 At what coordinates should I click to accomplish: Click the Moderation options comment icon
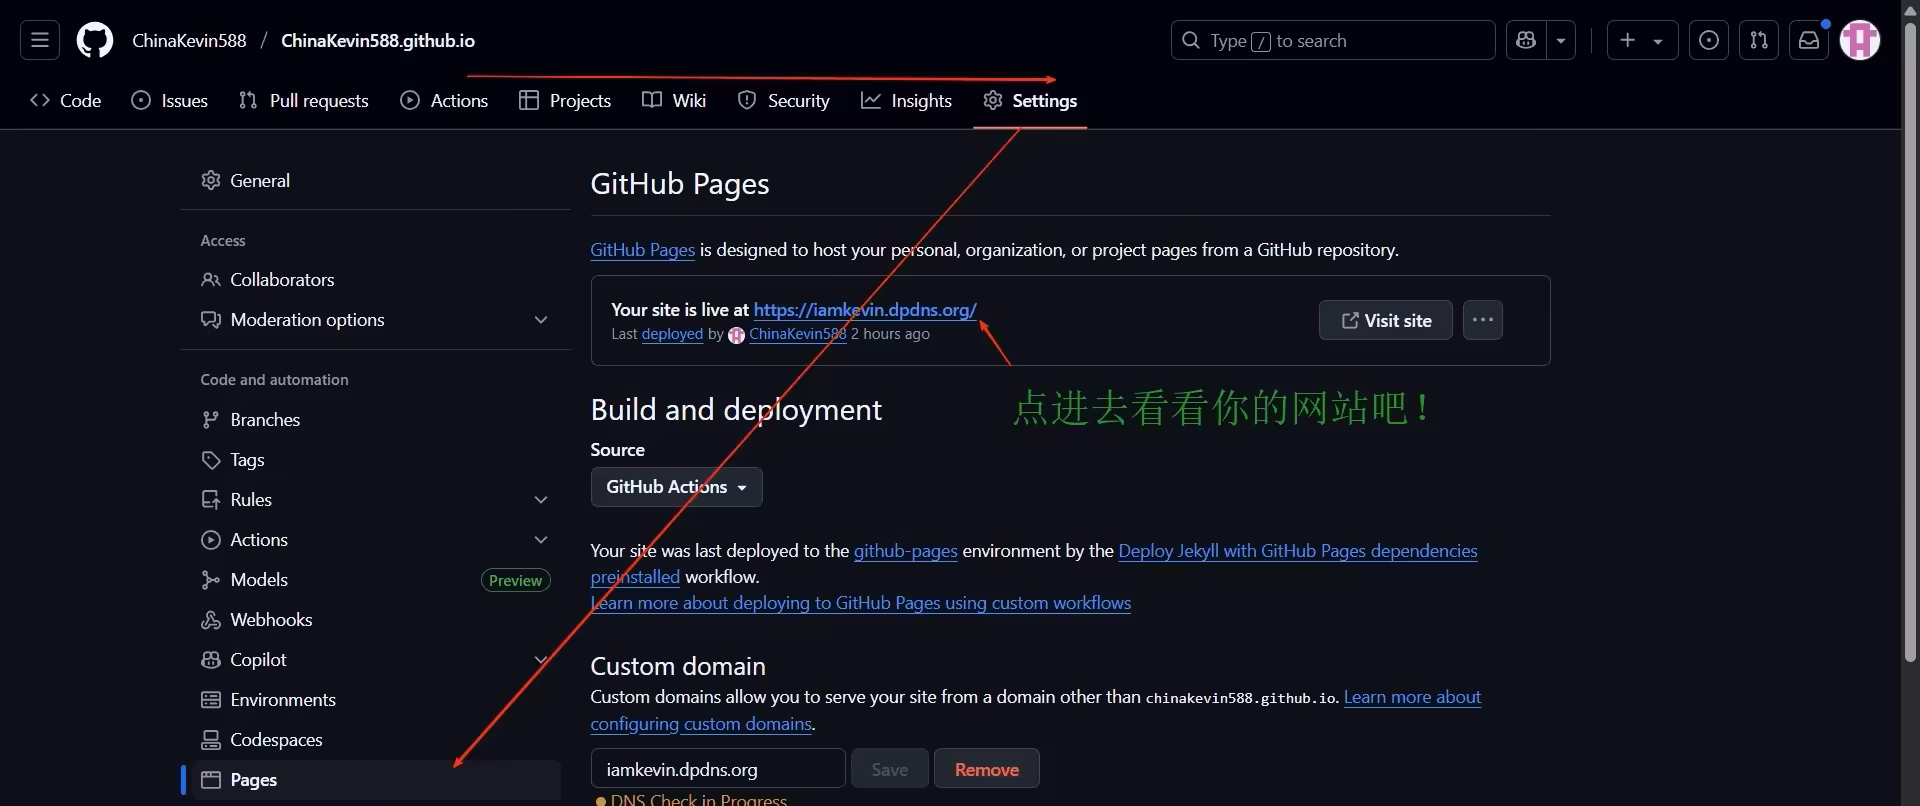pos(211,320)
